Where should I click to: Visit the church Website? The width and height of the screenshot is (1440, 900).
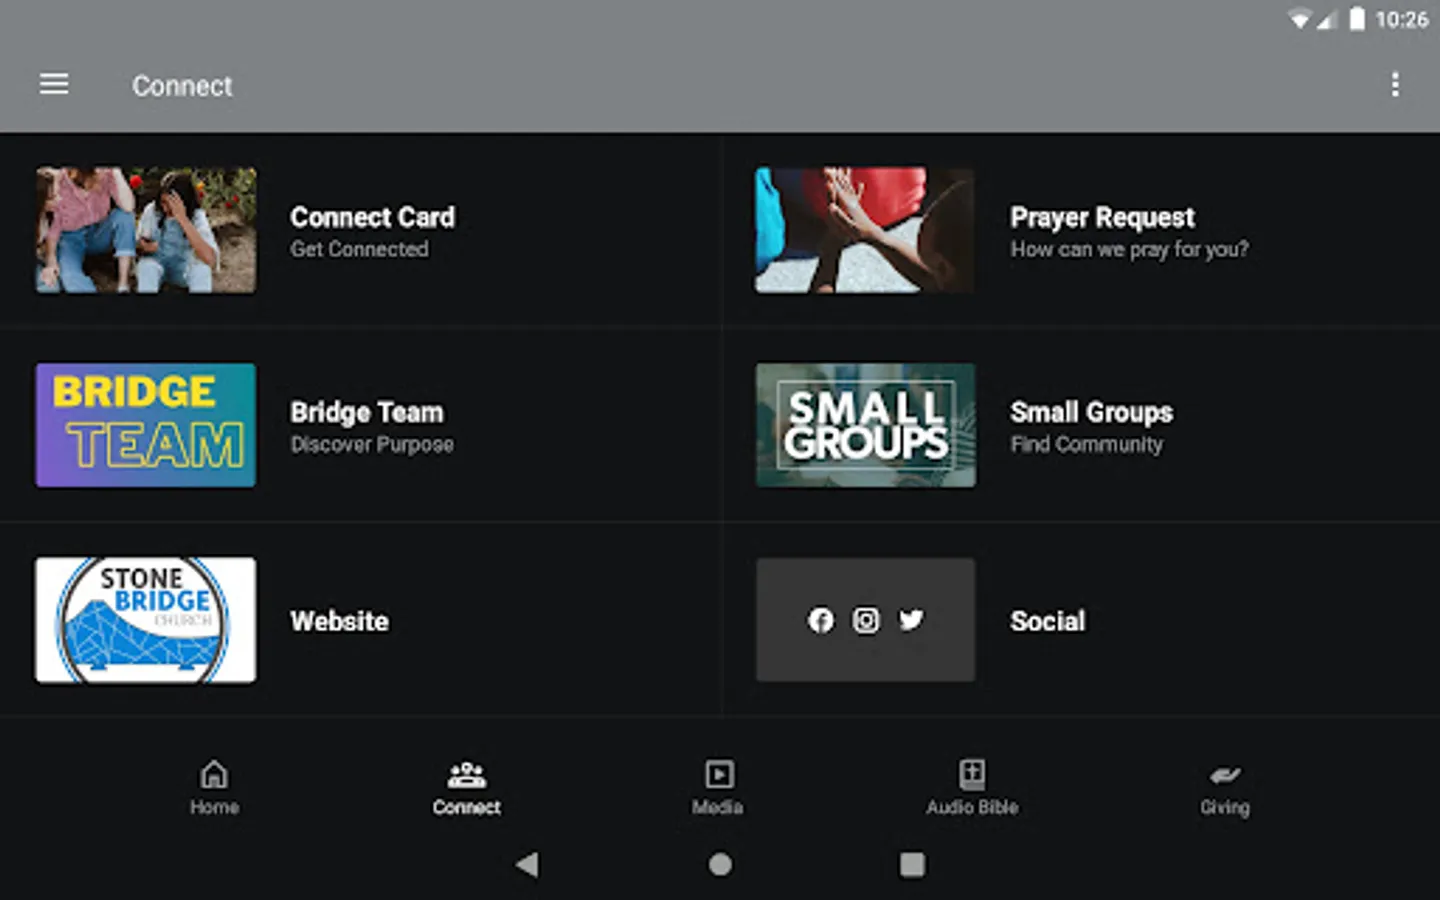click(339, 621)
